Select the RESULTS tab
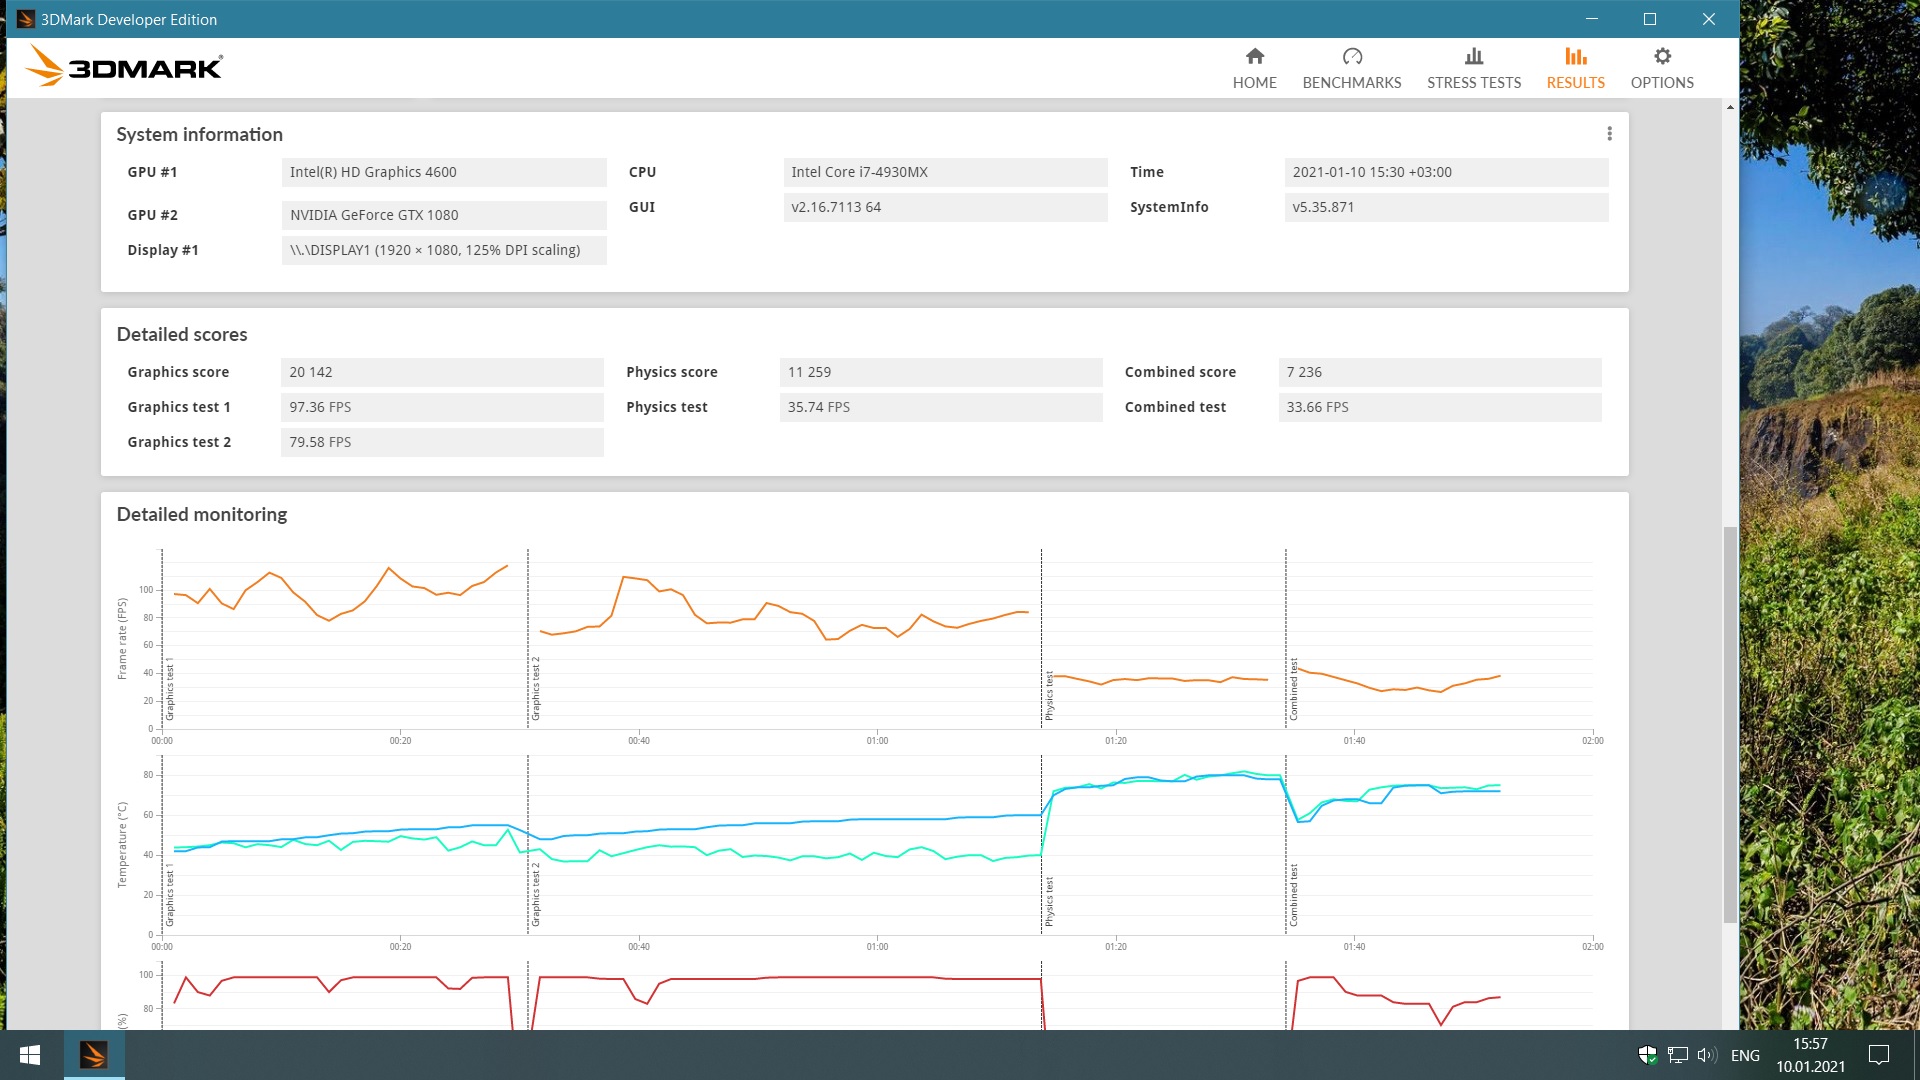 [x=1575, y=68]
